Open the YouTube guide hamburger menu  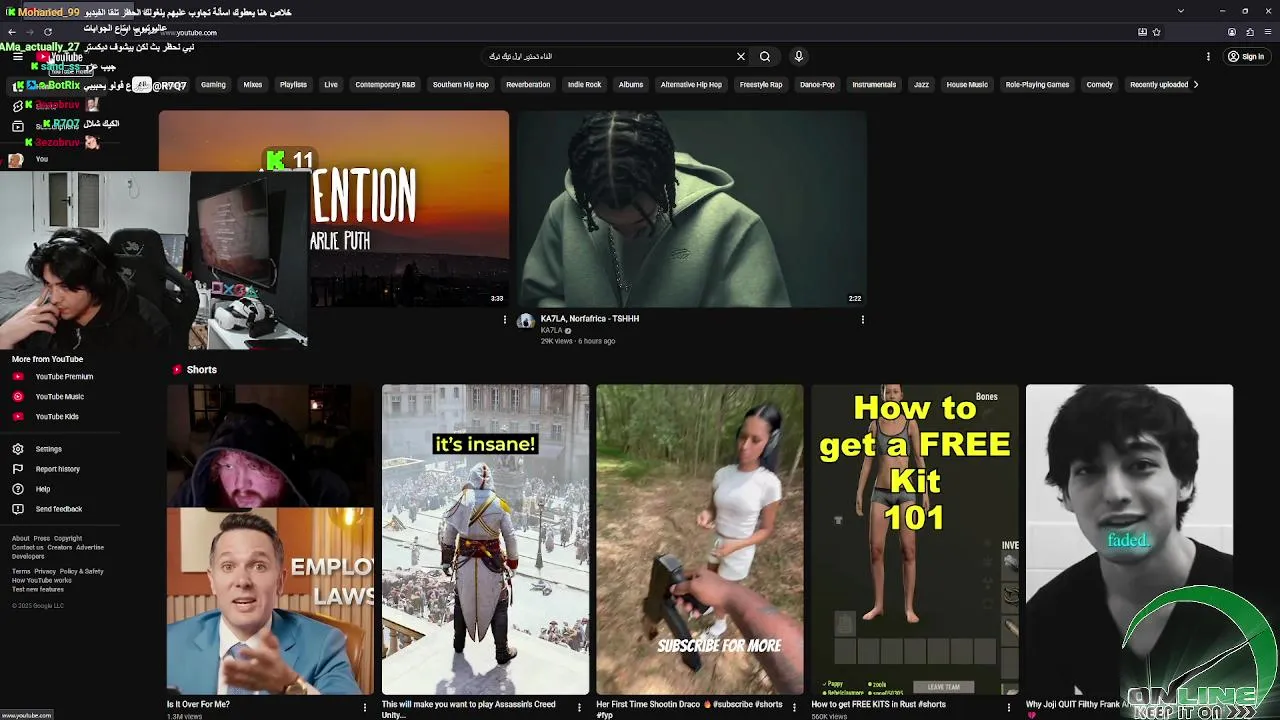[x=17, y=57]
